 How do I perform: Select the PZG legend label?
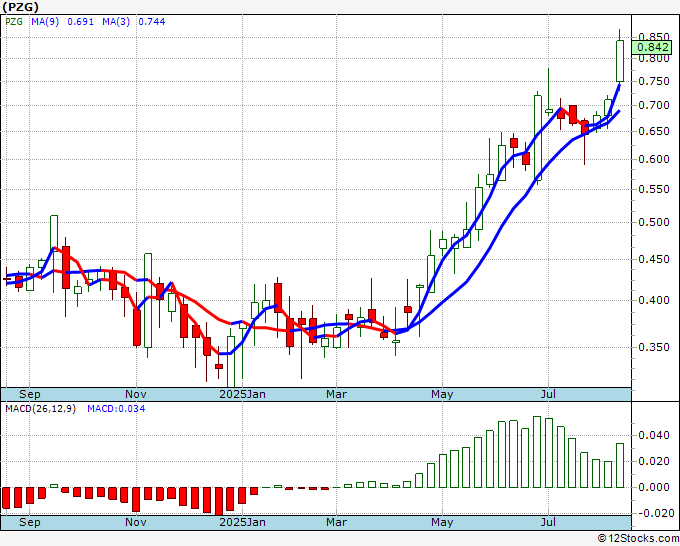tap(14, 22)
